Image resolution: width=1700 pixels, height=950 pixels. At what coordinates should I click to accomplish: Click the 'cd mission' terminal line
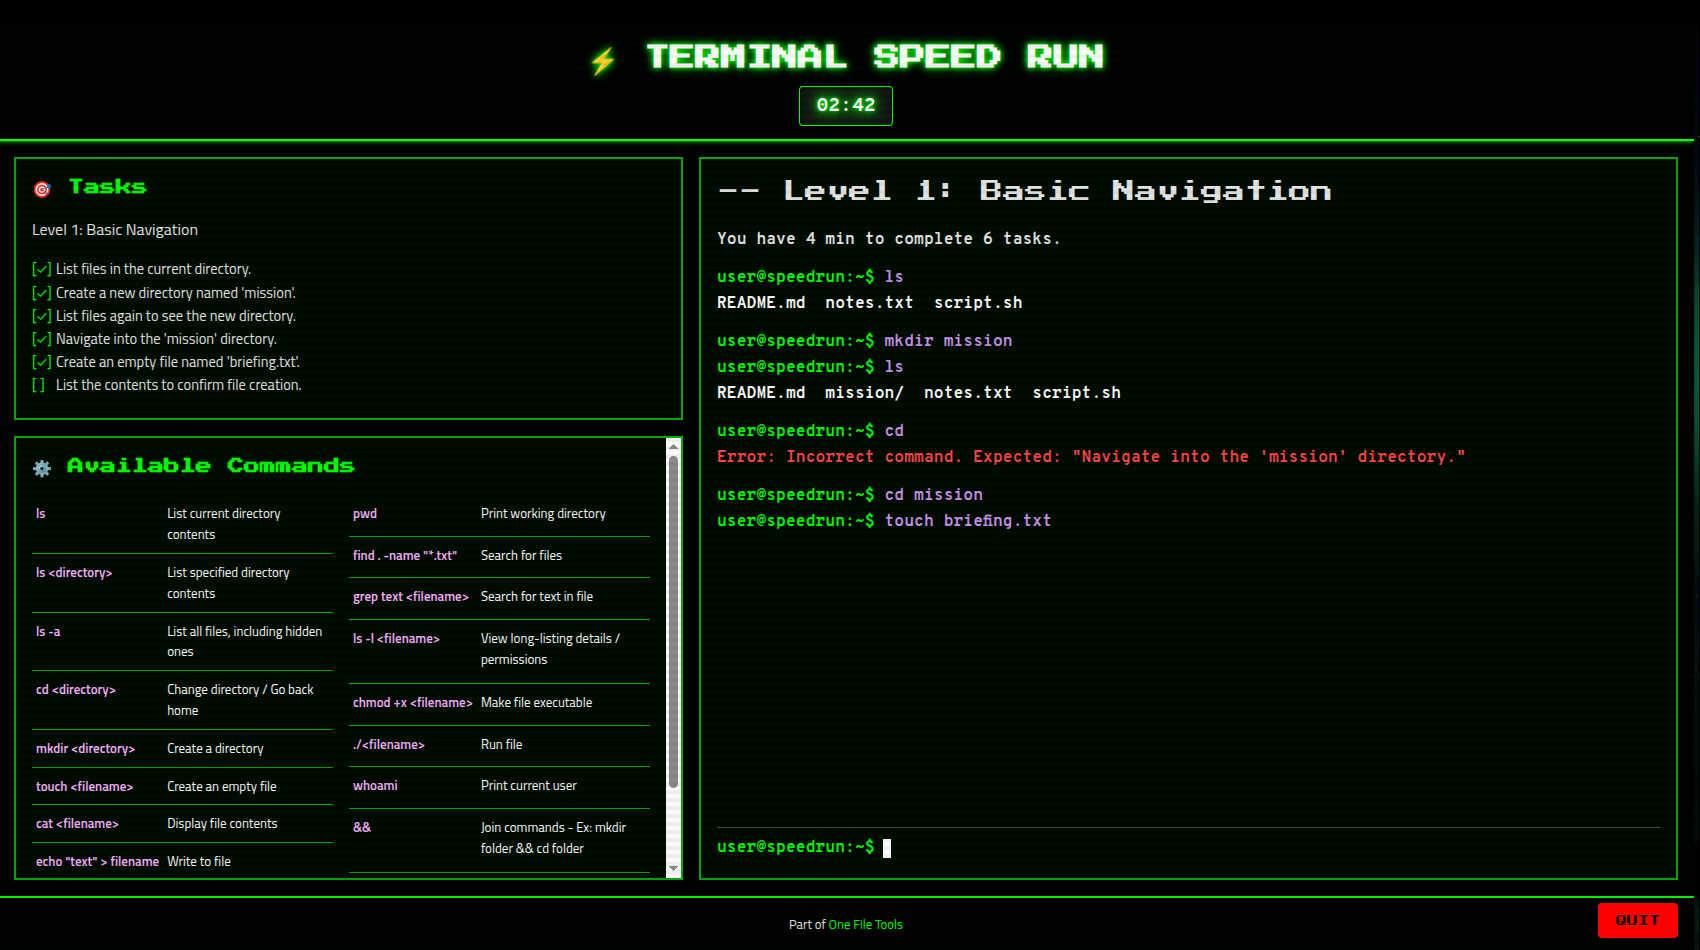[850, 495]
